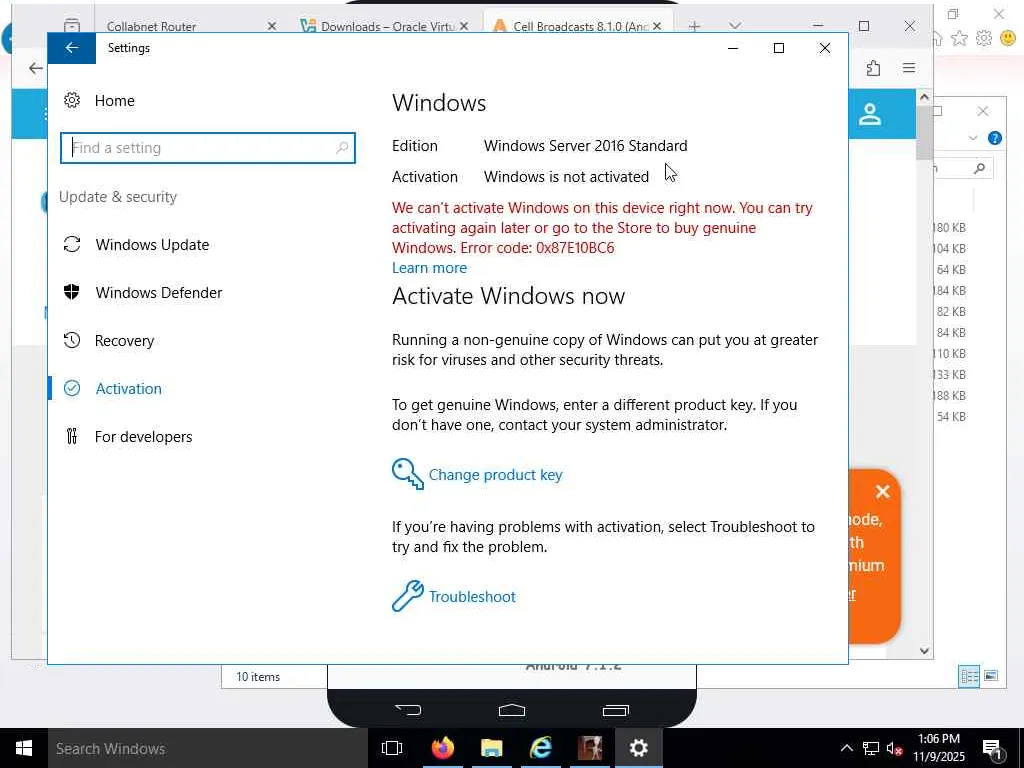Open File Explorer from the taskbar
This screenshot has height=768, width=1024.
point(491,748)
